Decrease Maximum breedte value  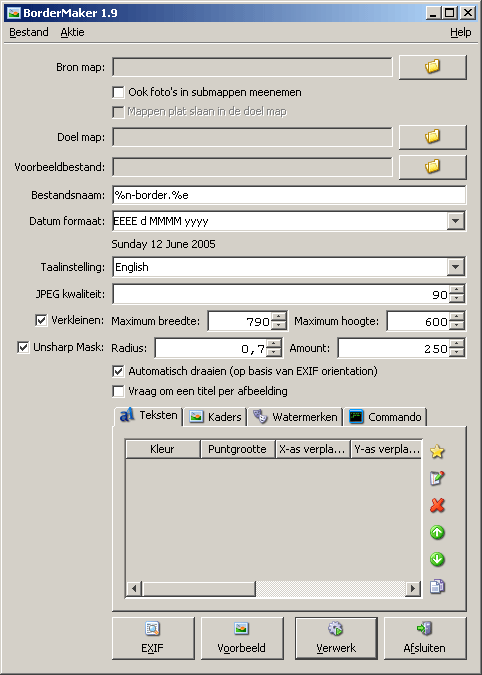[x=279, y=325]
